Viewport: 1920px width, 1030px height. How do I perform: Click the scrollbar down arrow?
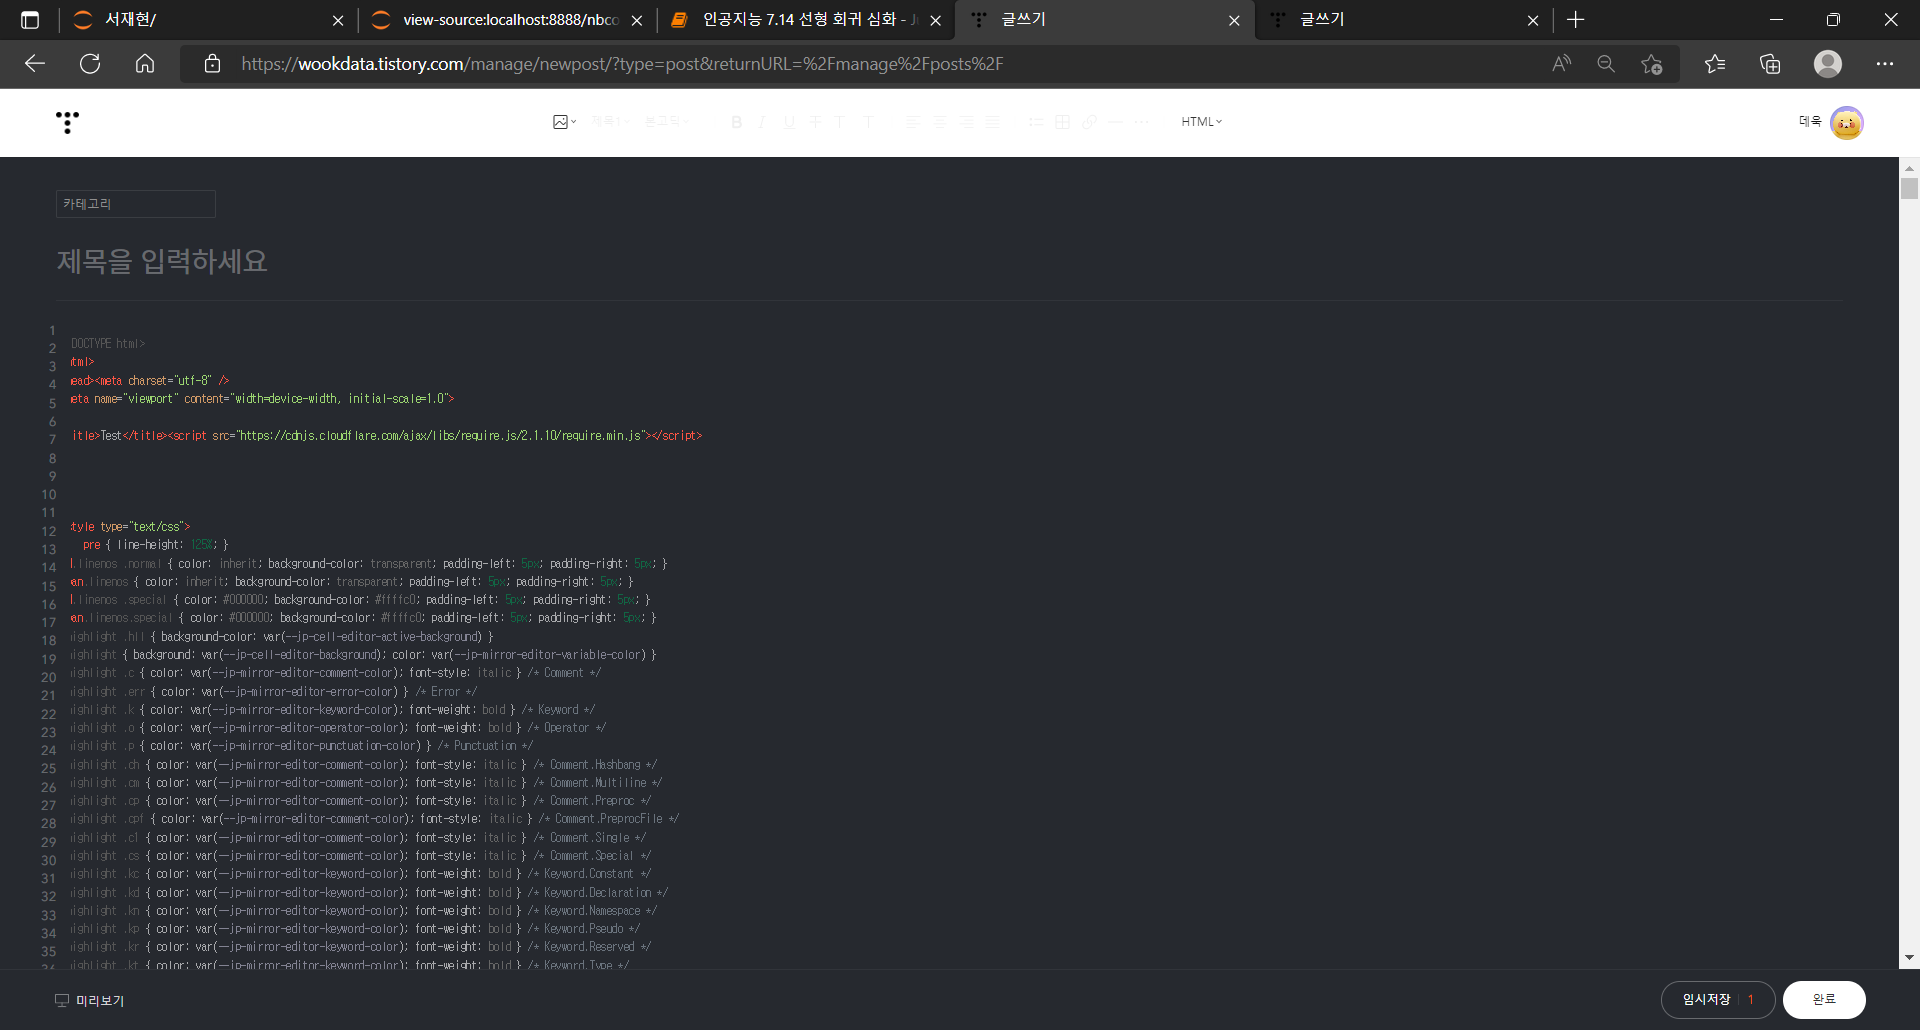coord(1909,958)
